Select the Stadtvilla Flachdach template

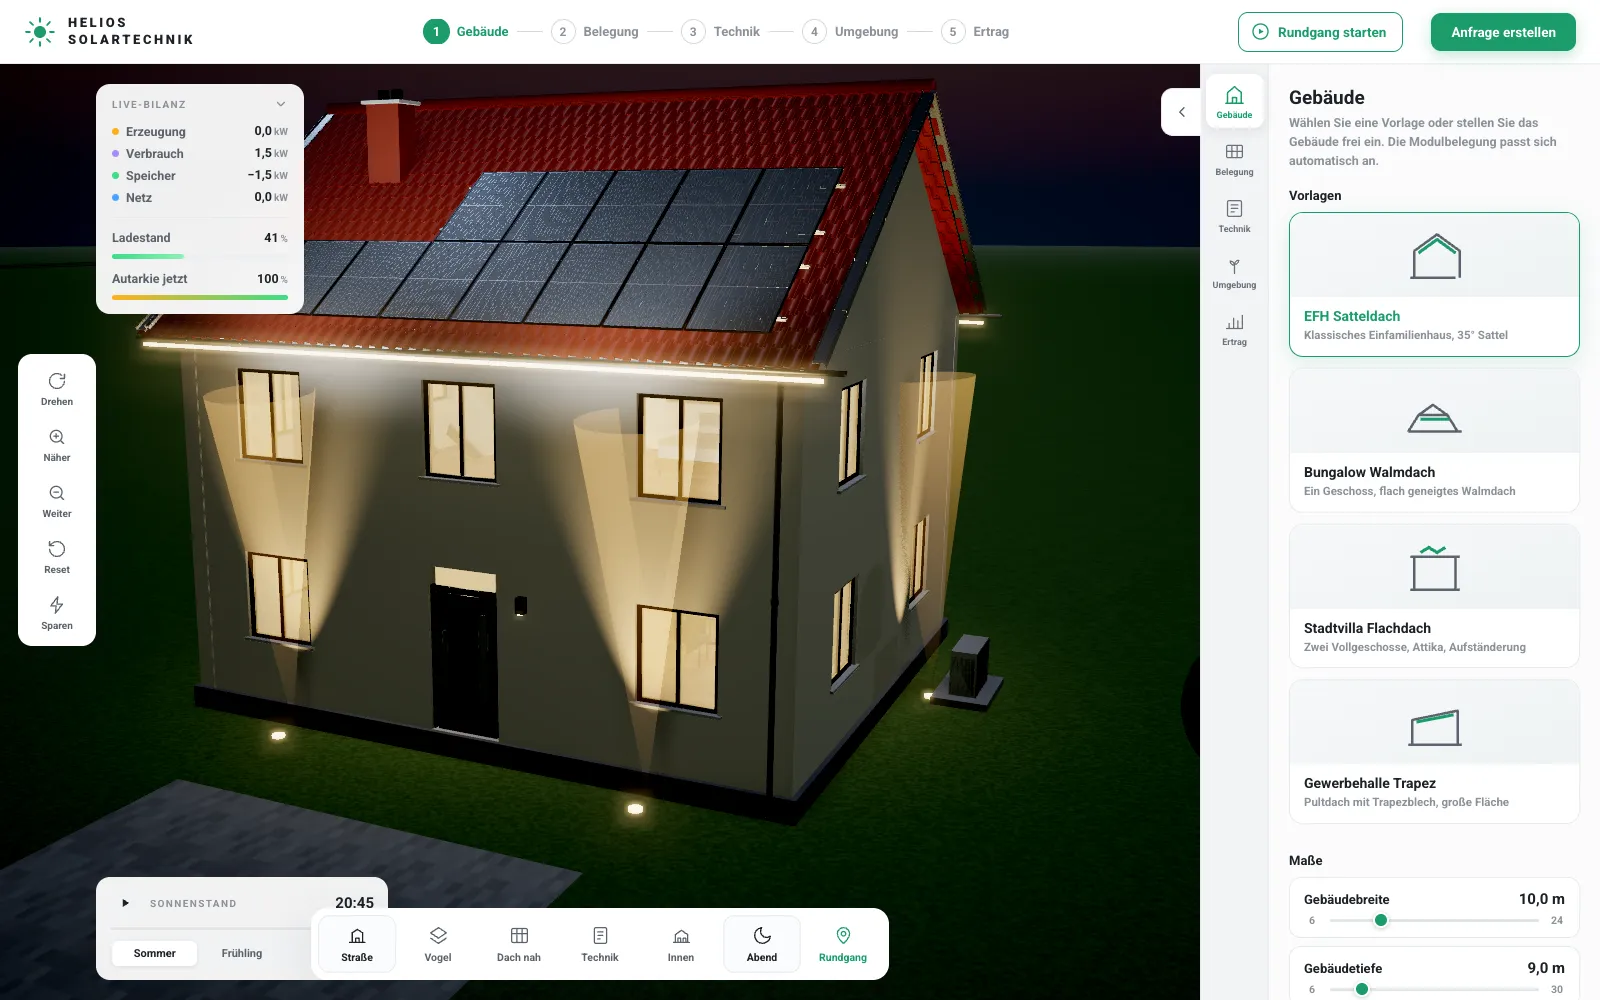(1434, 596)
